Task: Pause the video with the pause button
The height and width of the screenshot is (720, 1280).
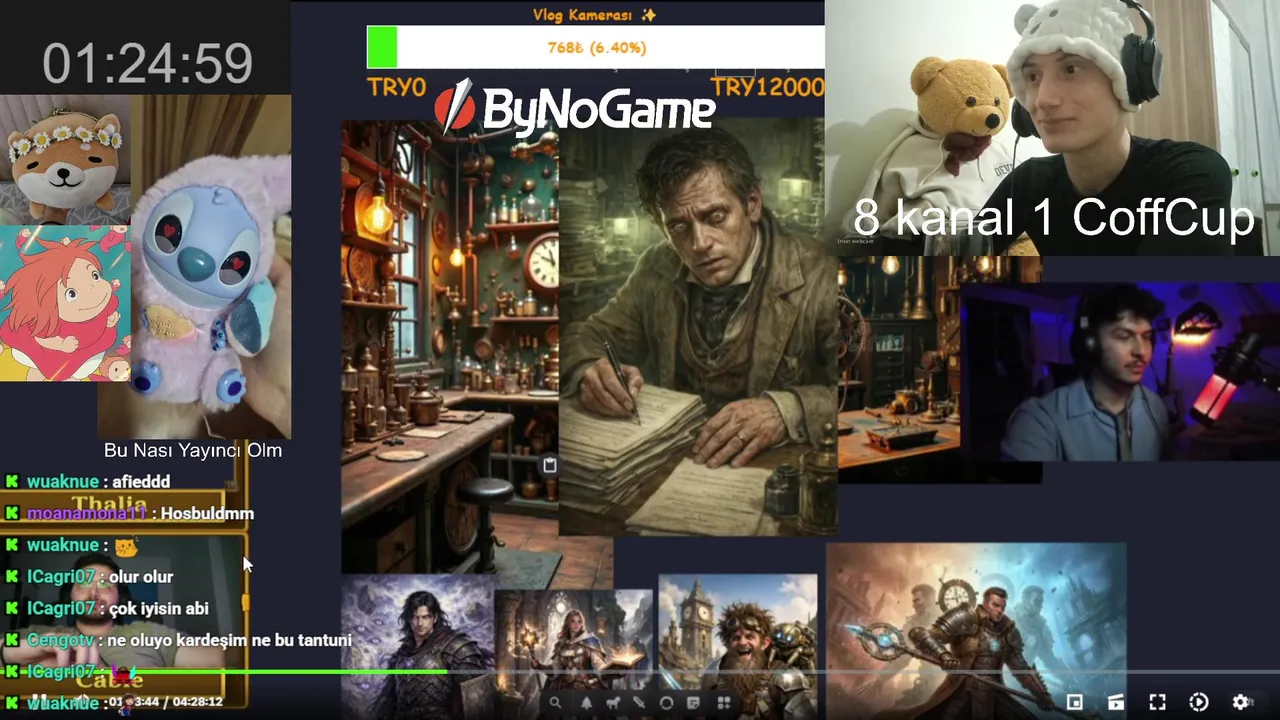Action: [x=38, y=701]
